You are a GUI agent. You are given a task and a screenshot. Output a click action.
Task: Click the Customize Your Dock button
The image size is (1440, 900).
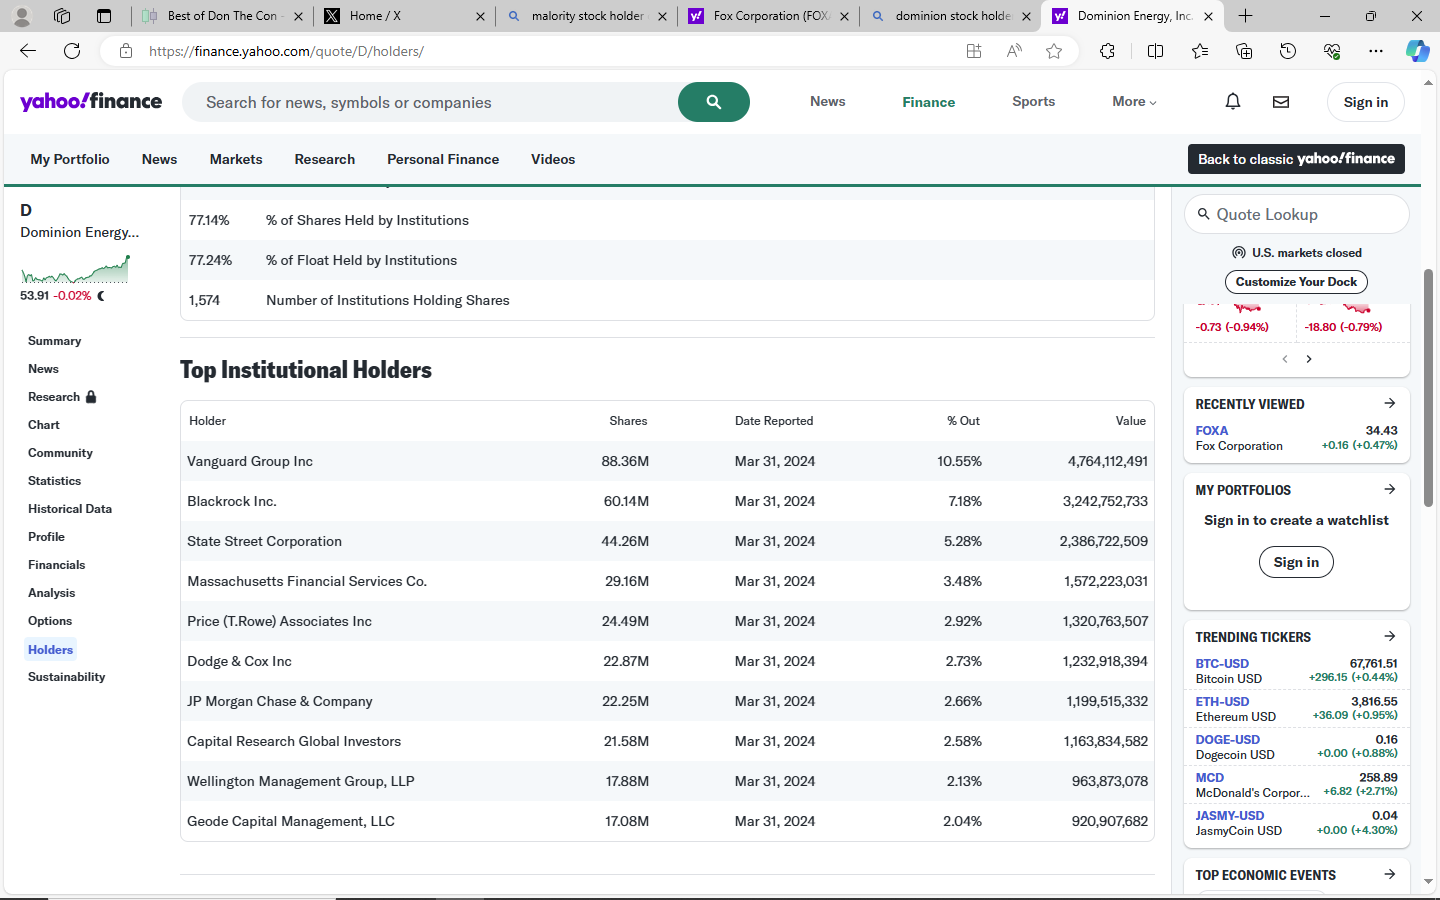(1296, 282)
